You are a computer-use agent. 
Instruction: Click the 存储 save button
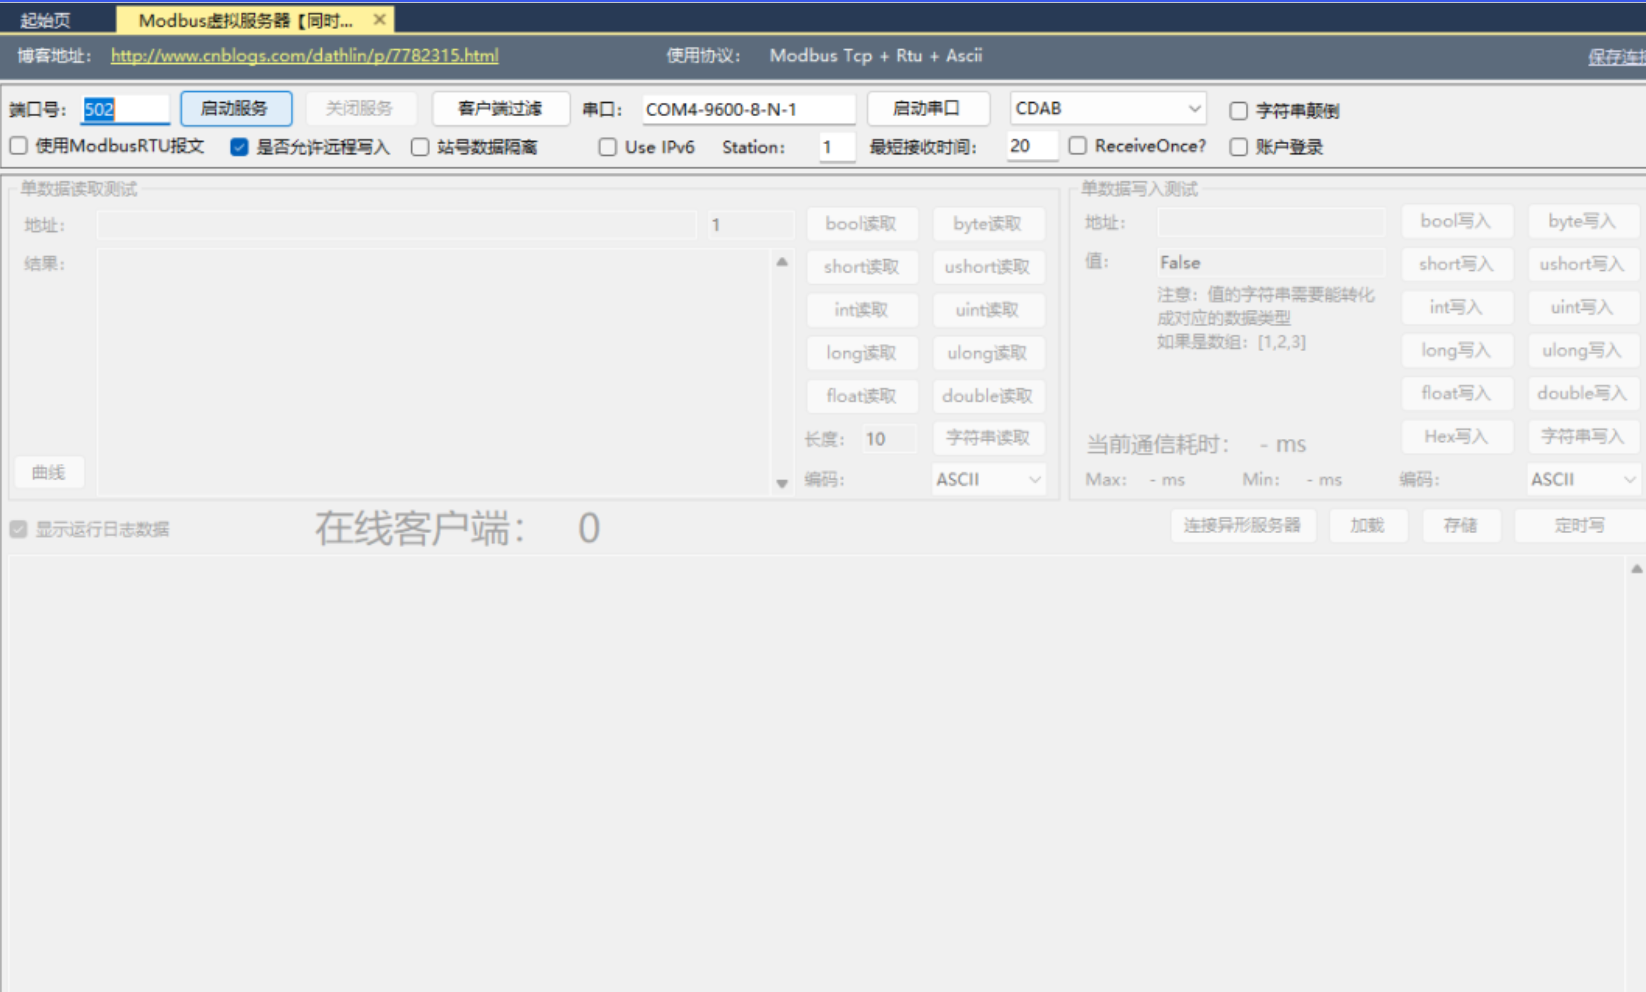tap(1460, 525)
